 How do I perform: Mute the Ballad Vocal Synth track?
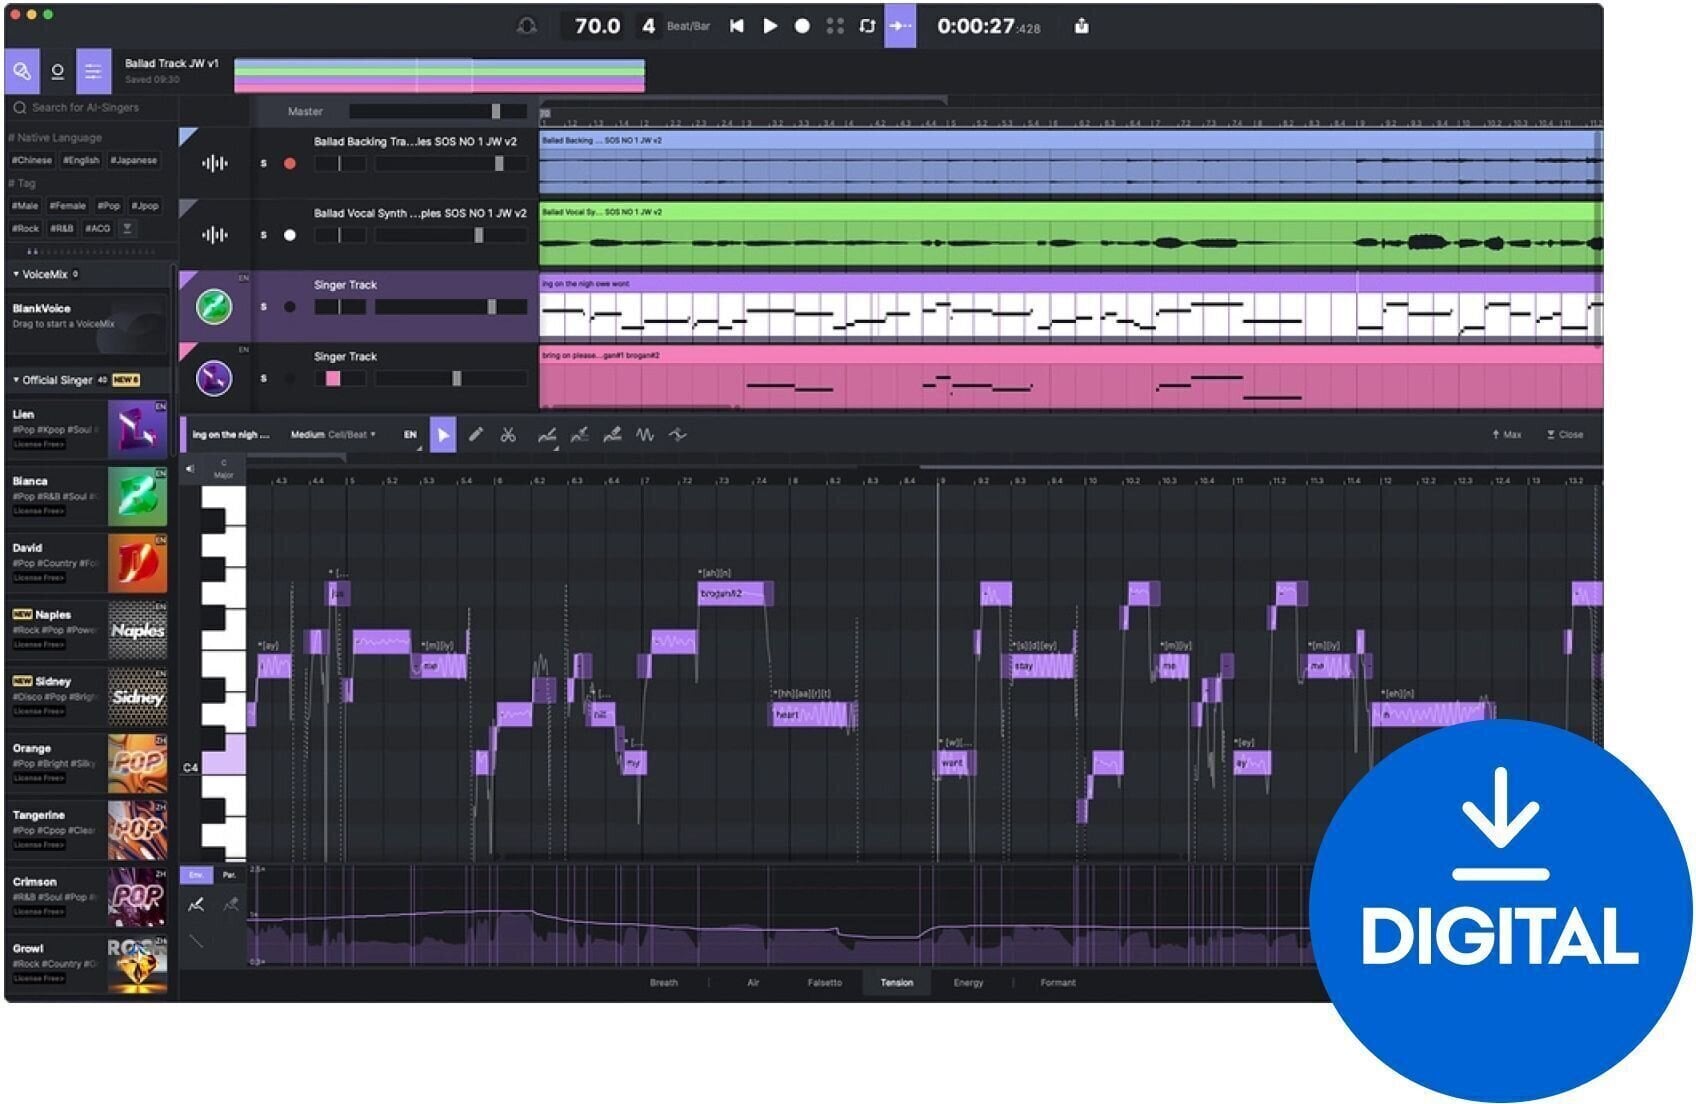(291, 235)
